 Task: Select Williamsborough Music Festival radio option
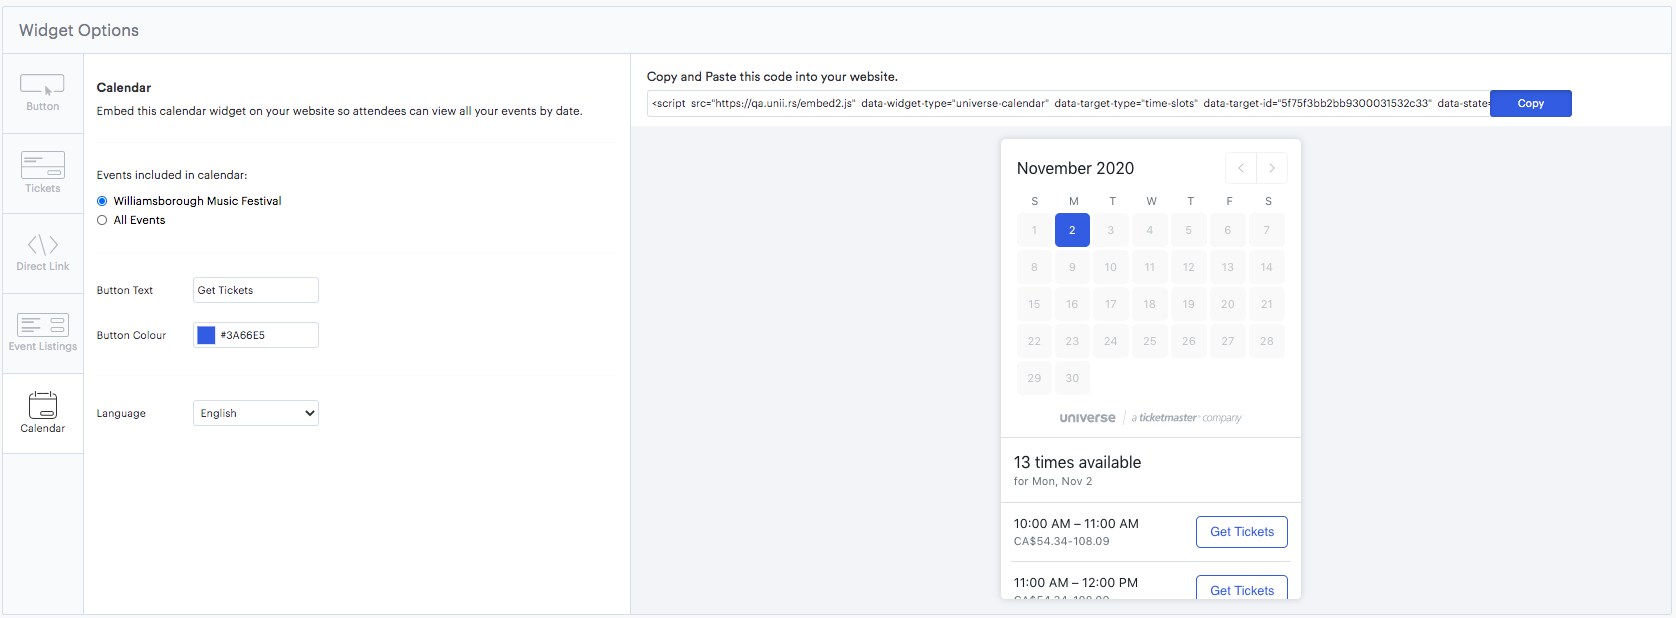coord(102,201)
